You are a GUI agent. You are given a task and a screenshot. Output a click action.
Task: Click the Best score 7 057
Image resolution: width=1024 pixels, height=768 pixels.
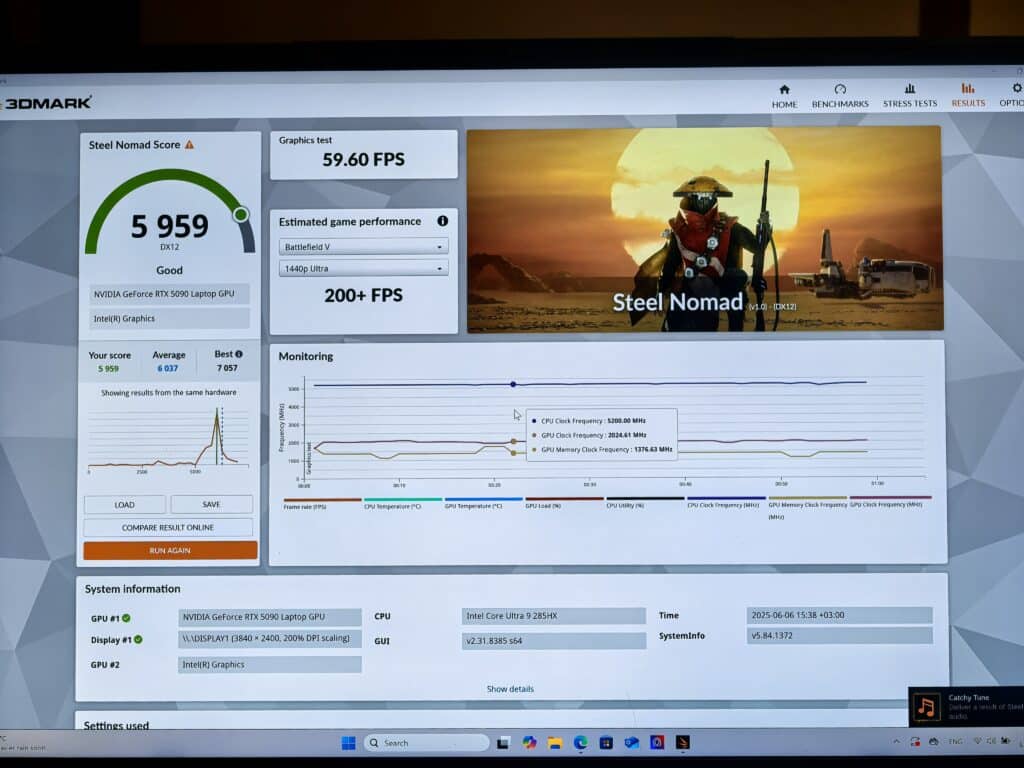pyautogui.click(x=227, y=368)
